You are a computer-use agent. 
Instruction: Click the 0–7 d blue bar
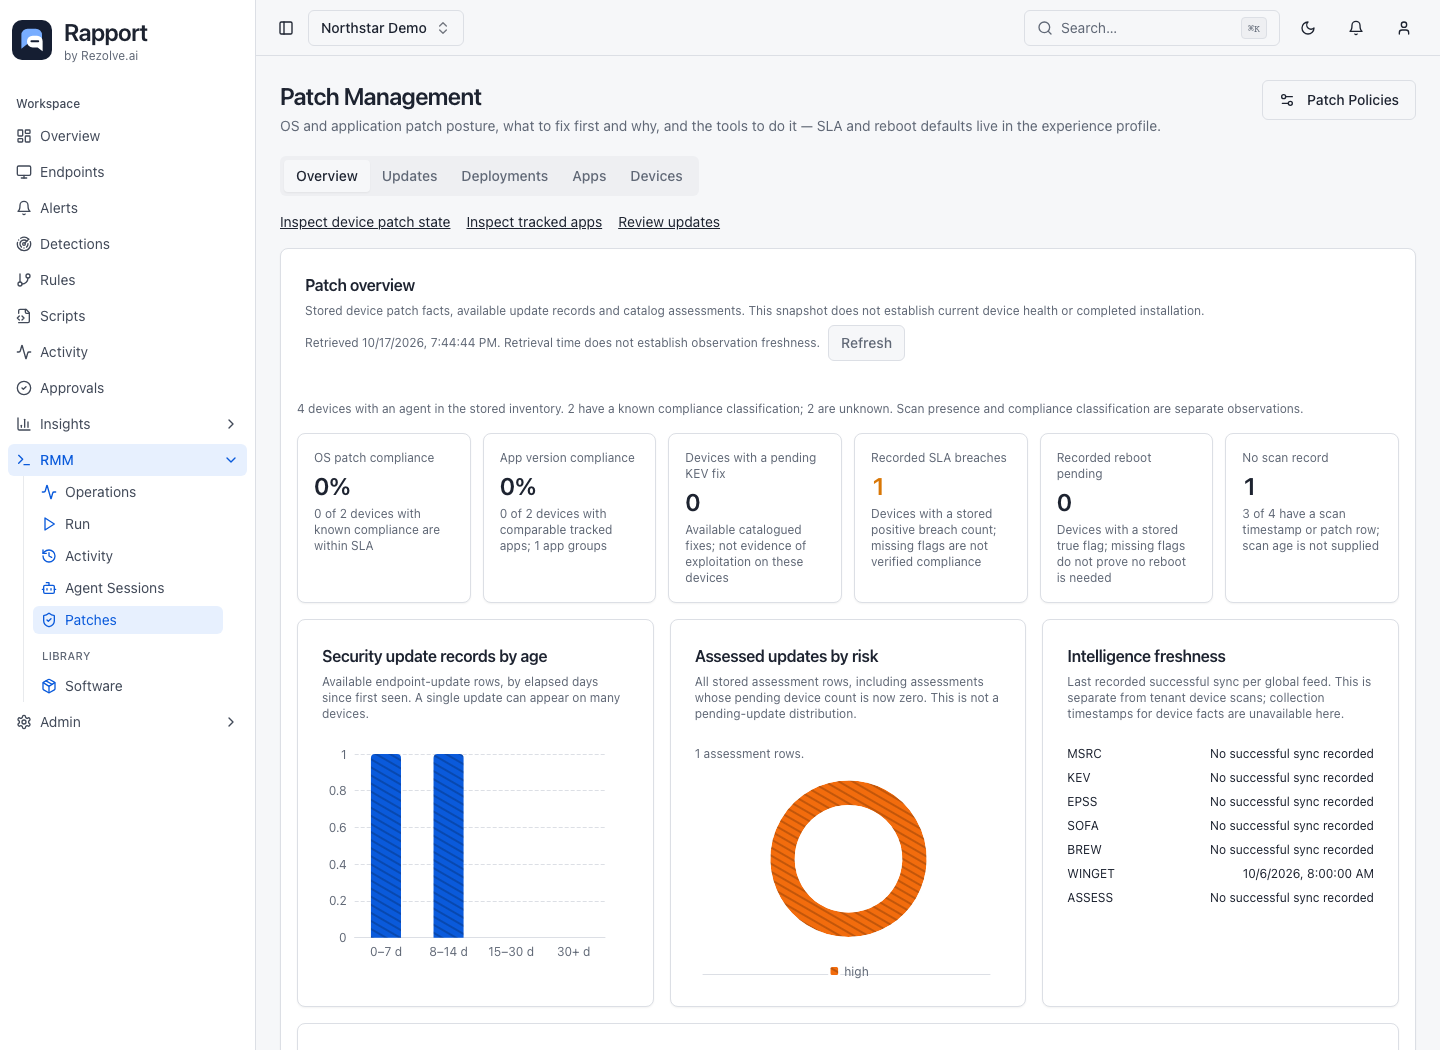(x=386, y=846)
